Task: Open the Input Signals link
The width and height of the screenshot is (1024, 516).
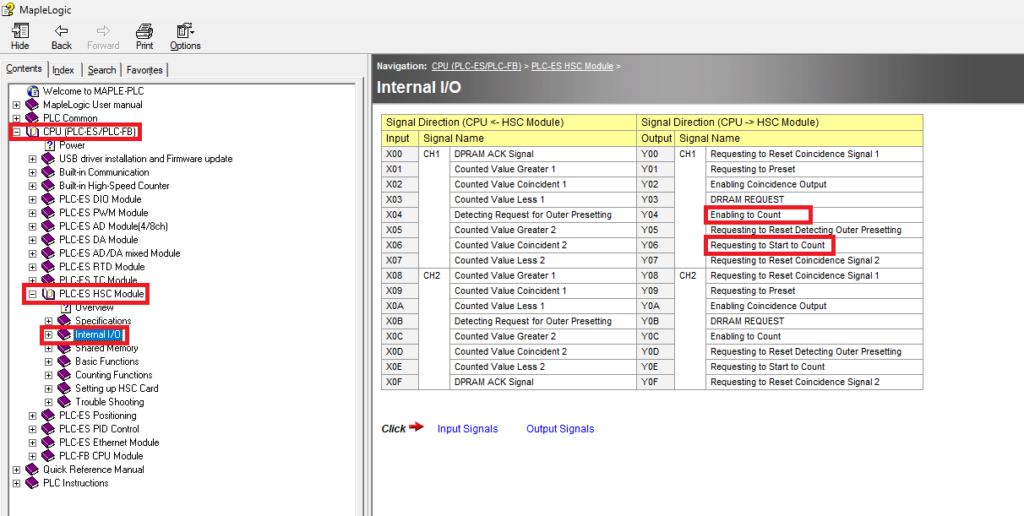Action: coord(467,429)
